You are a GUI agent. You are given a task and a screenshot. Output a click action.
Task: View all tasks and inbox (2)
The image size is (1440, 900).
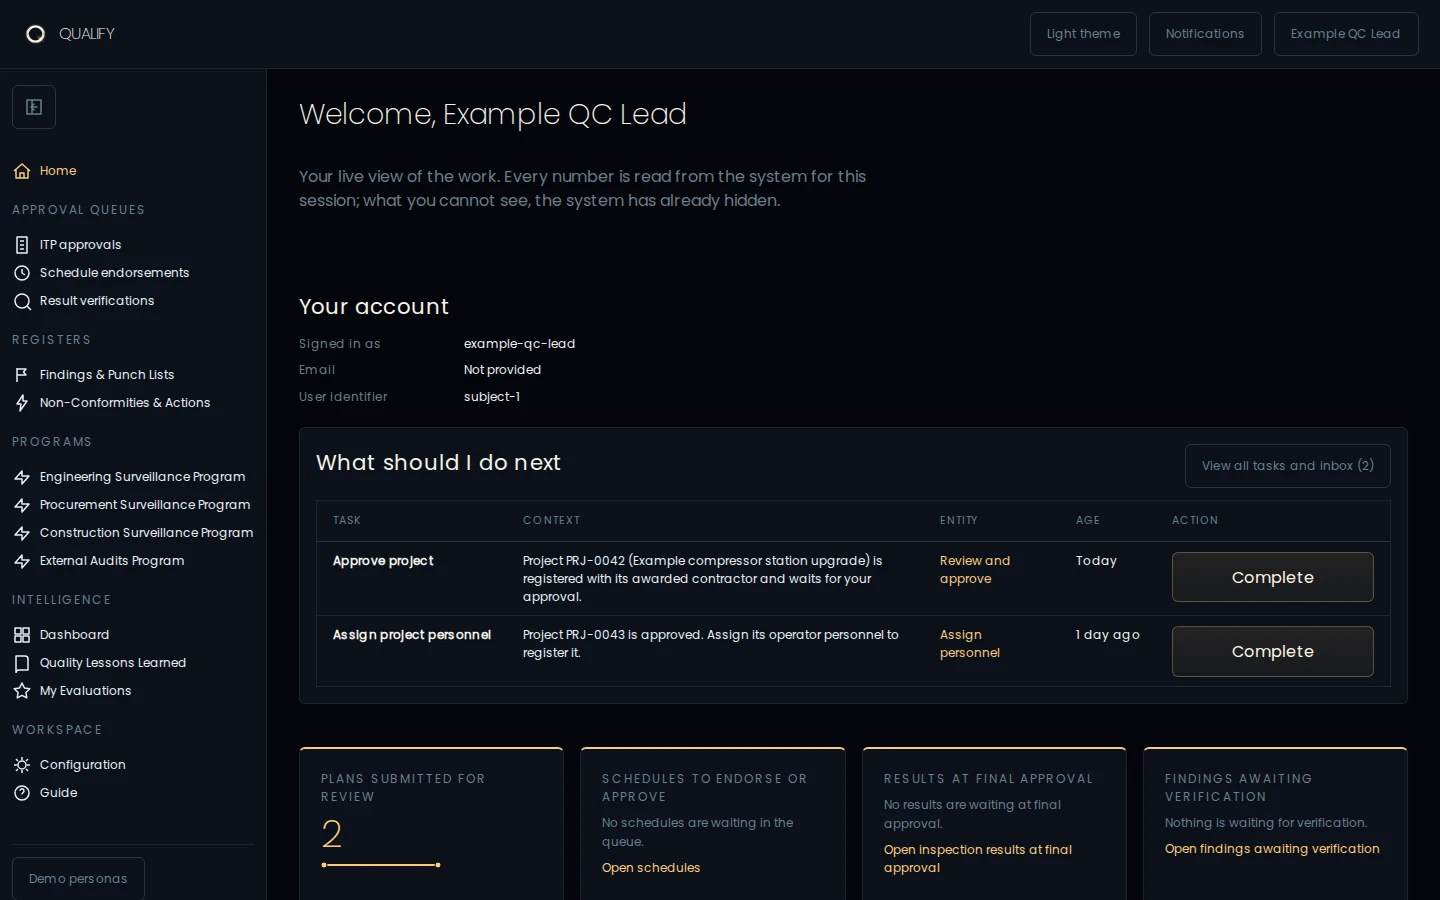pyautogui.click(x=1287, y=466)
